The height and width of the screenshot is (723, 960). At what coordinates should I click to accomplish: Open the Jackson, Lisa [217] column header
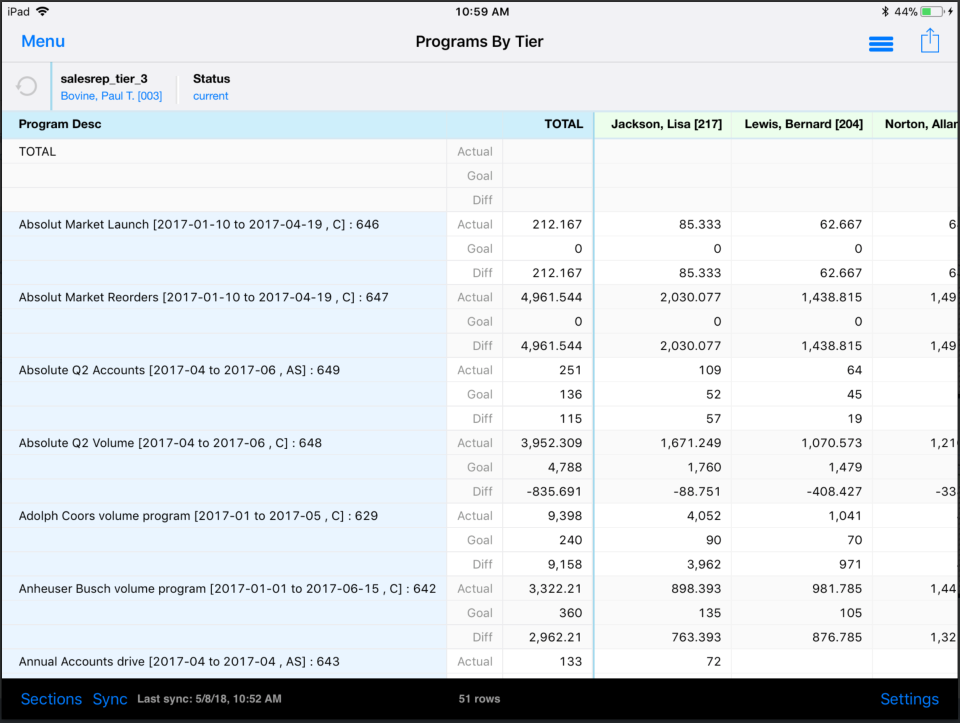click(662, 124)
